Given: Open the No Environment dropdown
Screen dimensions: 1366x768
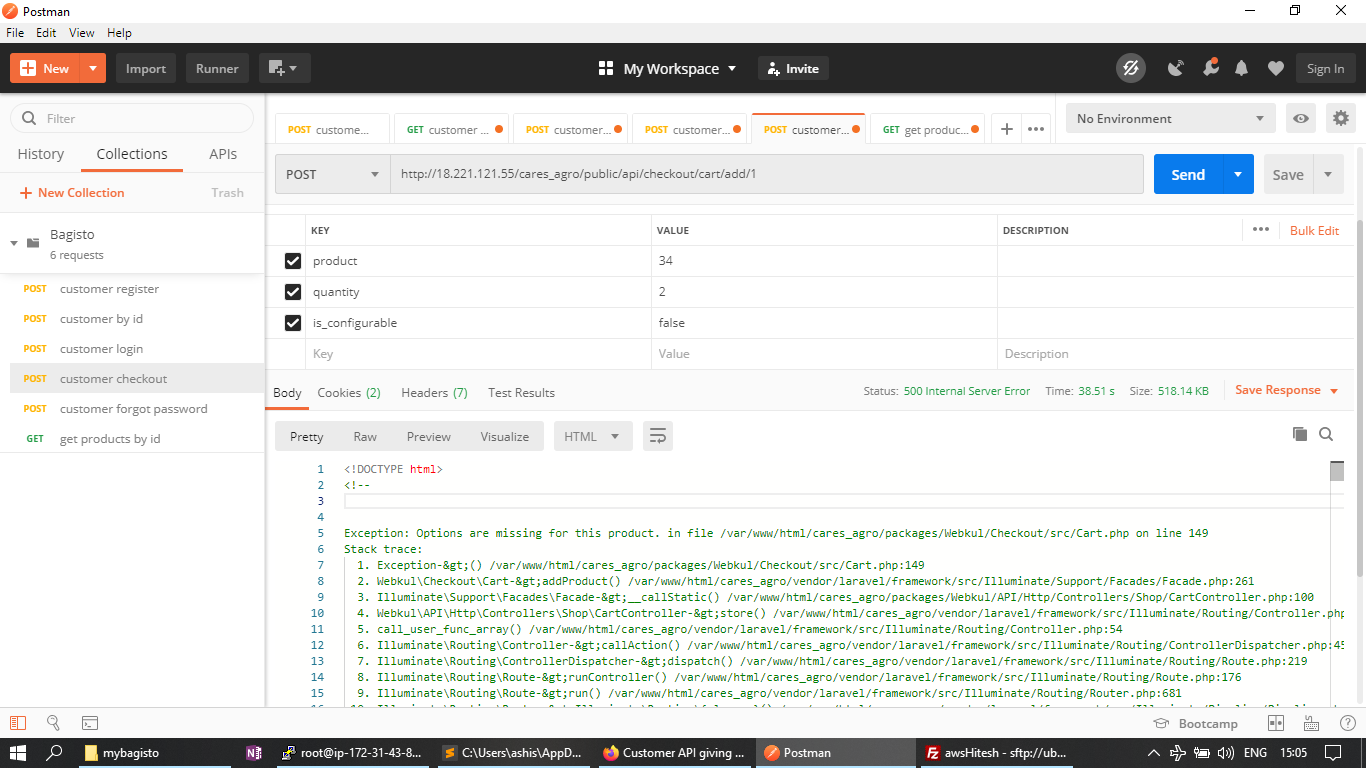Looking at the screenshot, I should pyautogui.click(x=1171, y=118).
